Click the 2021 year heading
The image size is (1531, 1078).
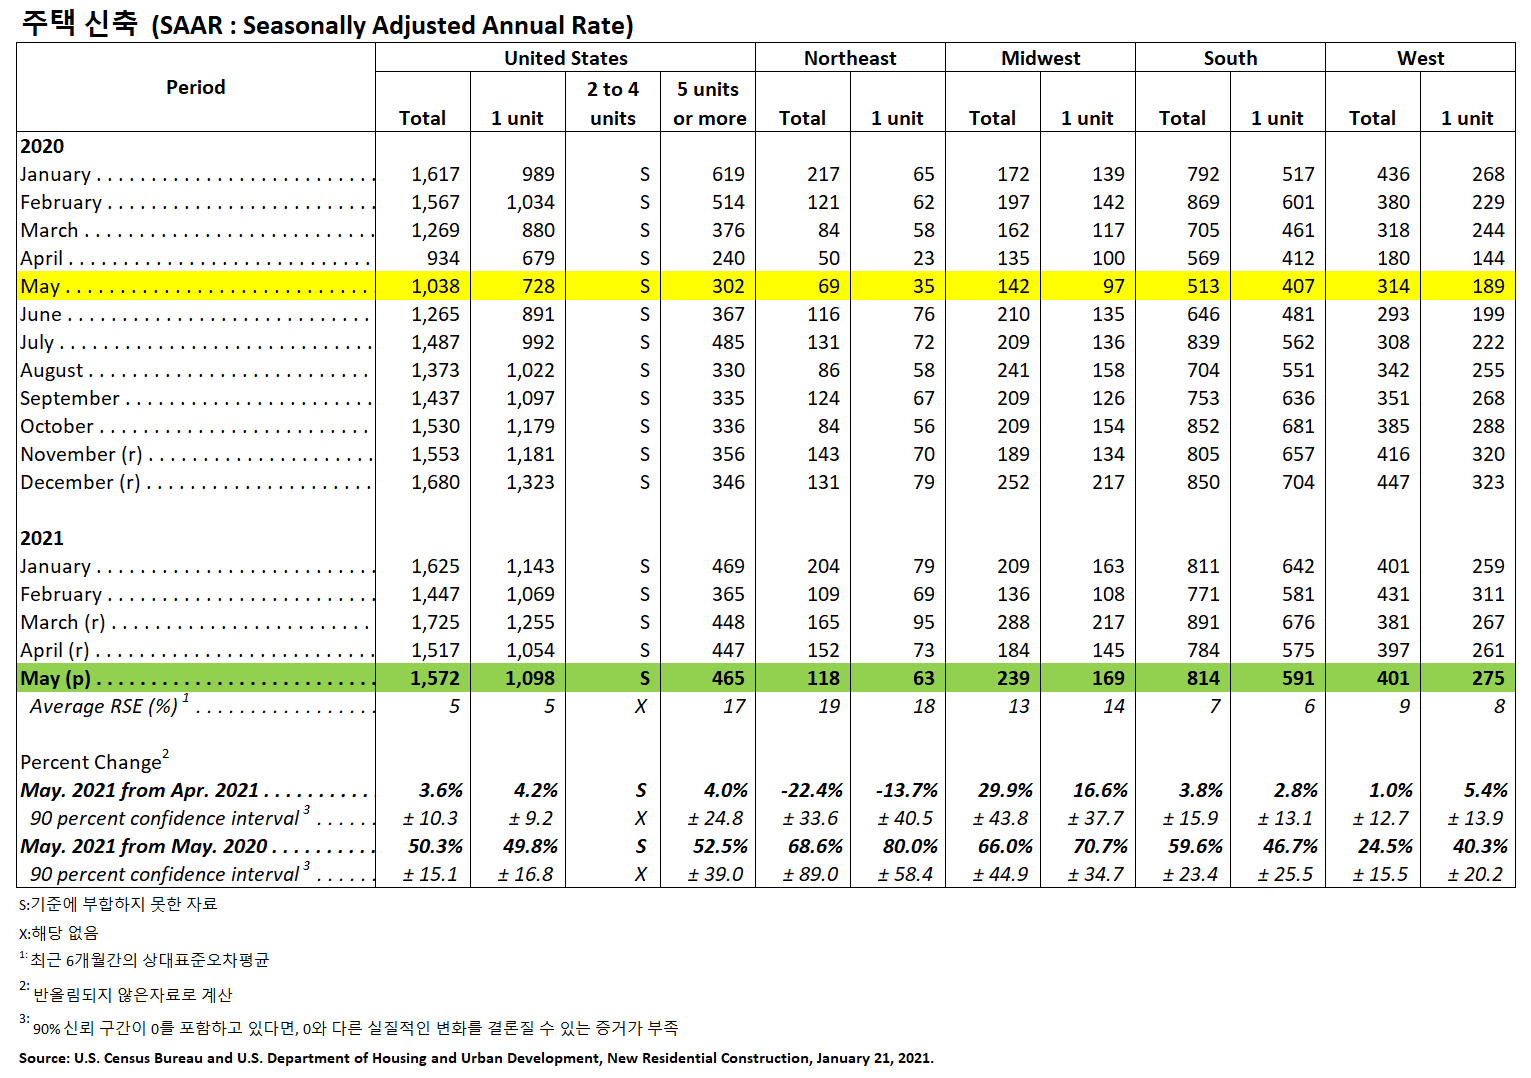pyautogui.click(x=42, y=538)
